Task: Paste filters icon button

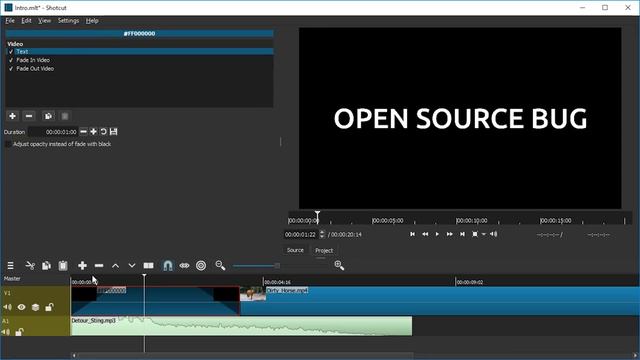Action: point(64,116)
